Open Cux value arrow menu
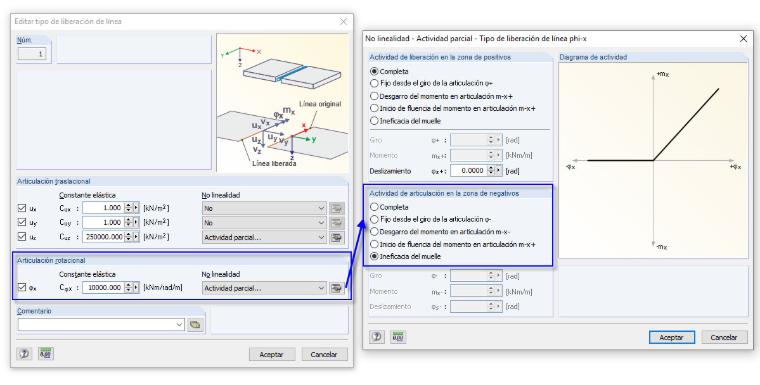Viewport: 760px width, 385px height. click(x=136, y=208)
